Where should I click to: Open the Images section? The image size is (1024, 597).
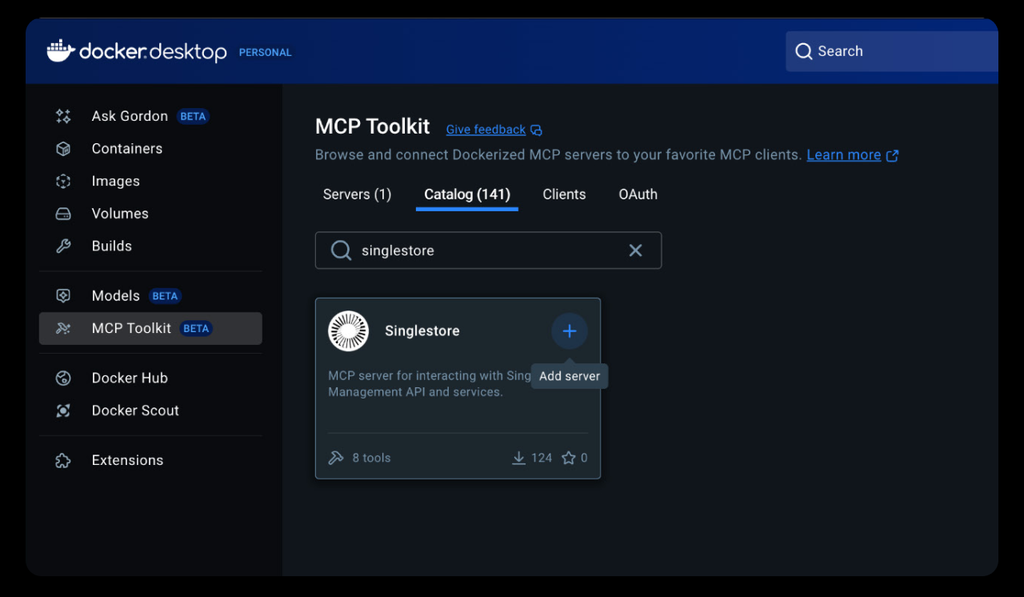[x=151, y=181]
